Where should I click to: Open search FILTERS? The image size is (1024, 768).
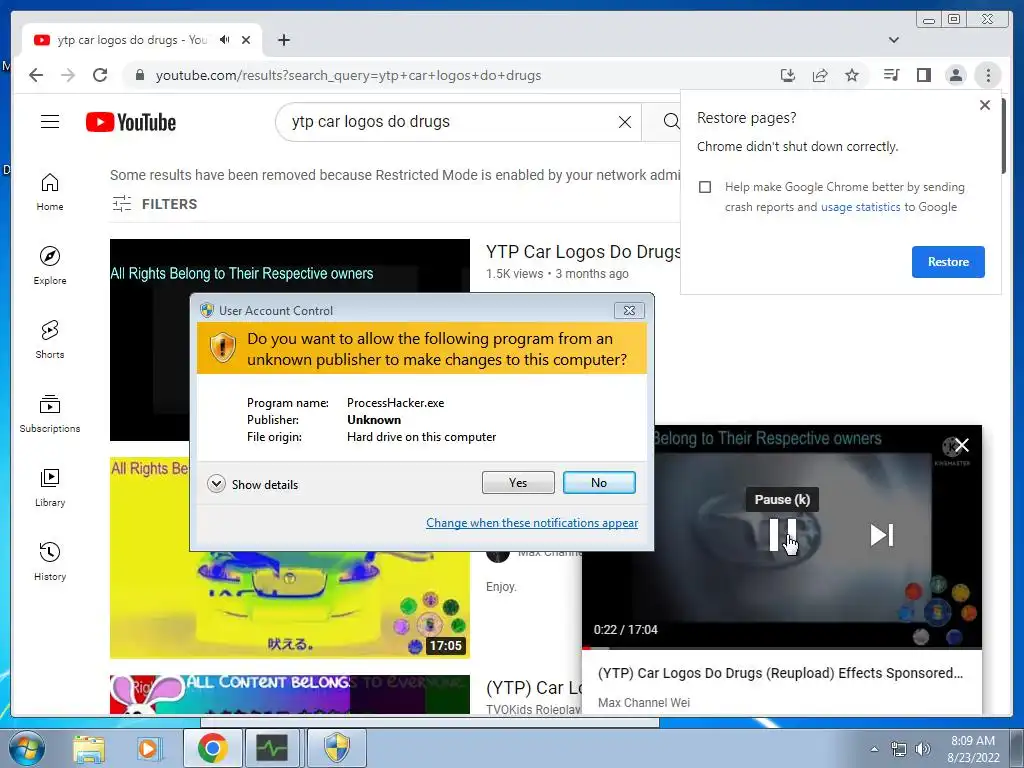click(x=154, y=204)
